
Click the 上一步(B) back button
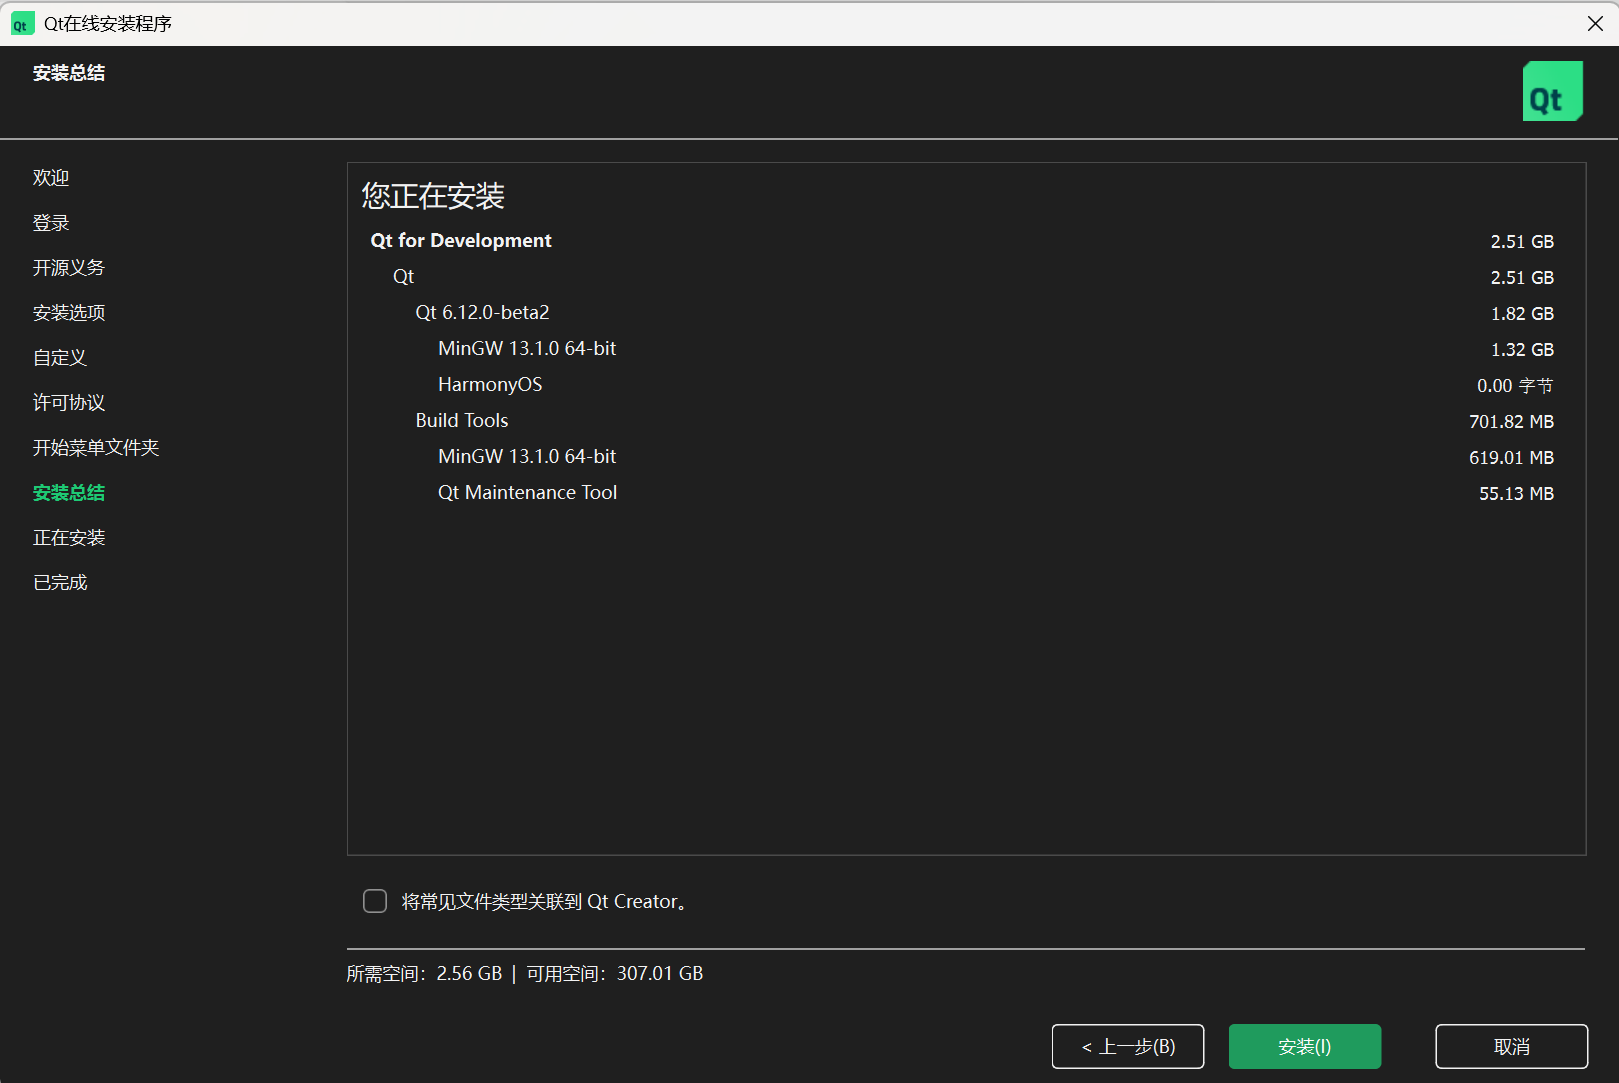(x=1128, y=1046)
